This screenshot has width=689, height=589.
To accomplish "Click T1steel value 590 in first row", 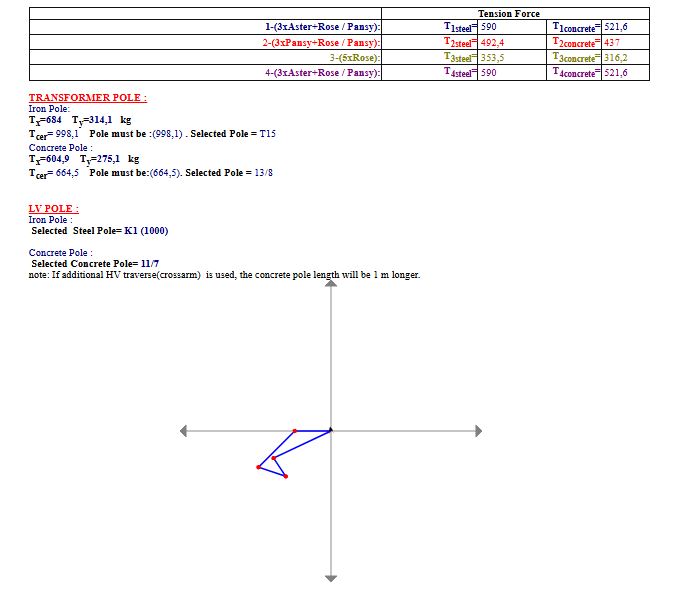I will coord(489,27).
